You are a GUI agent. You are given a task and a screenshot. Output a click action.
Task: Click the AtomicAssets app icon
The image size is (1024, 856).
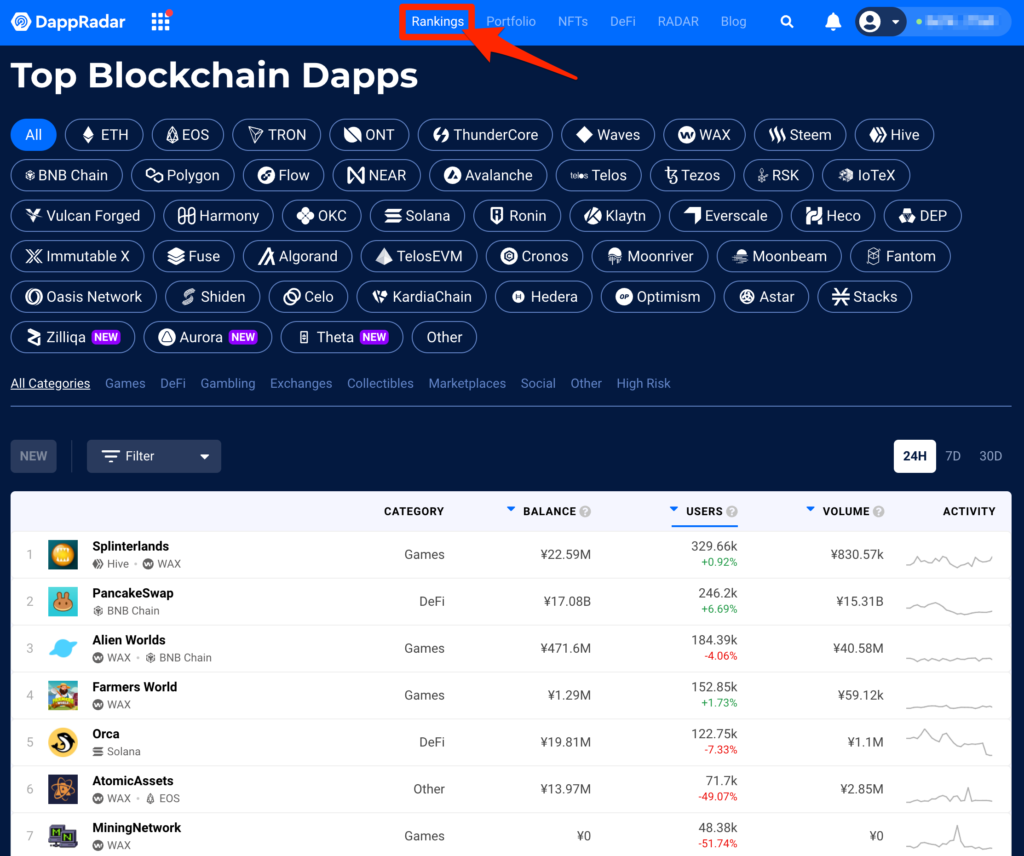coord(63,789)
